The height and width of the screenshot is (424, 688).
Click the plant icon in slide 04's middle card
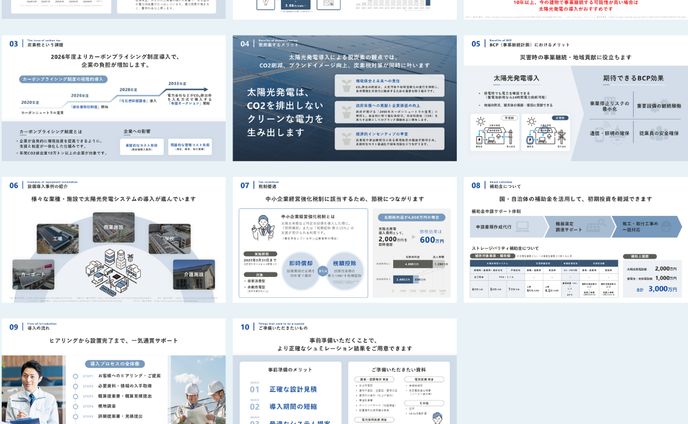pyautogui.click(x=347, y=112)
